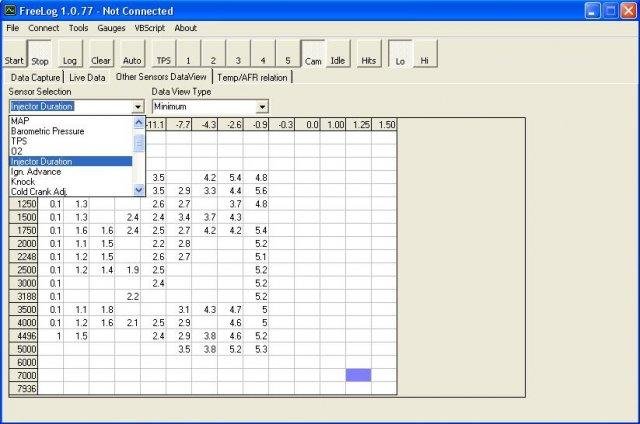The image size is (640, 424).
Task: Click the 7936 row header
Action: click(x=24, y=388)
